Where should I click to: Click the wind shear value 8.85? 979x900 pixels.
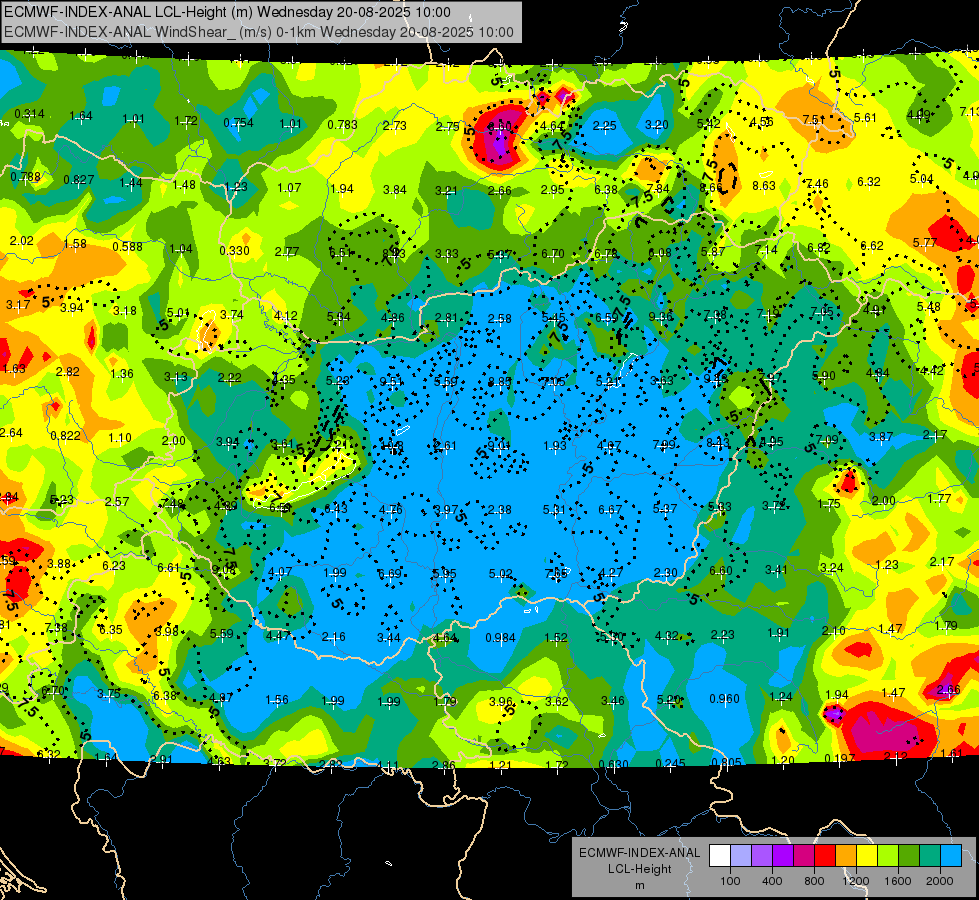pos(499,382)
